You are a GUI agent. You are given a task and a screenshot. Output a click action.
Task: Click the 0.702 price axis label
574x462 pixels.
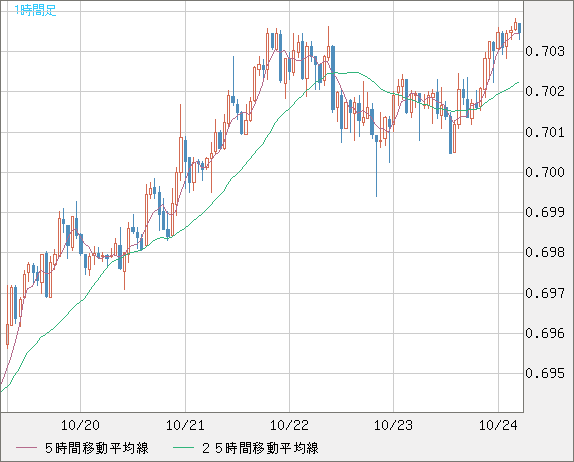click(x=545, y=91)
